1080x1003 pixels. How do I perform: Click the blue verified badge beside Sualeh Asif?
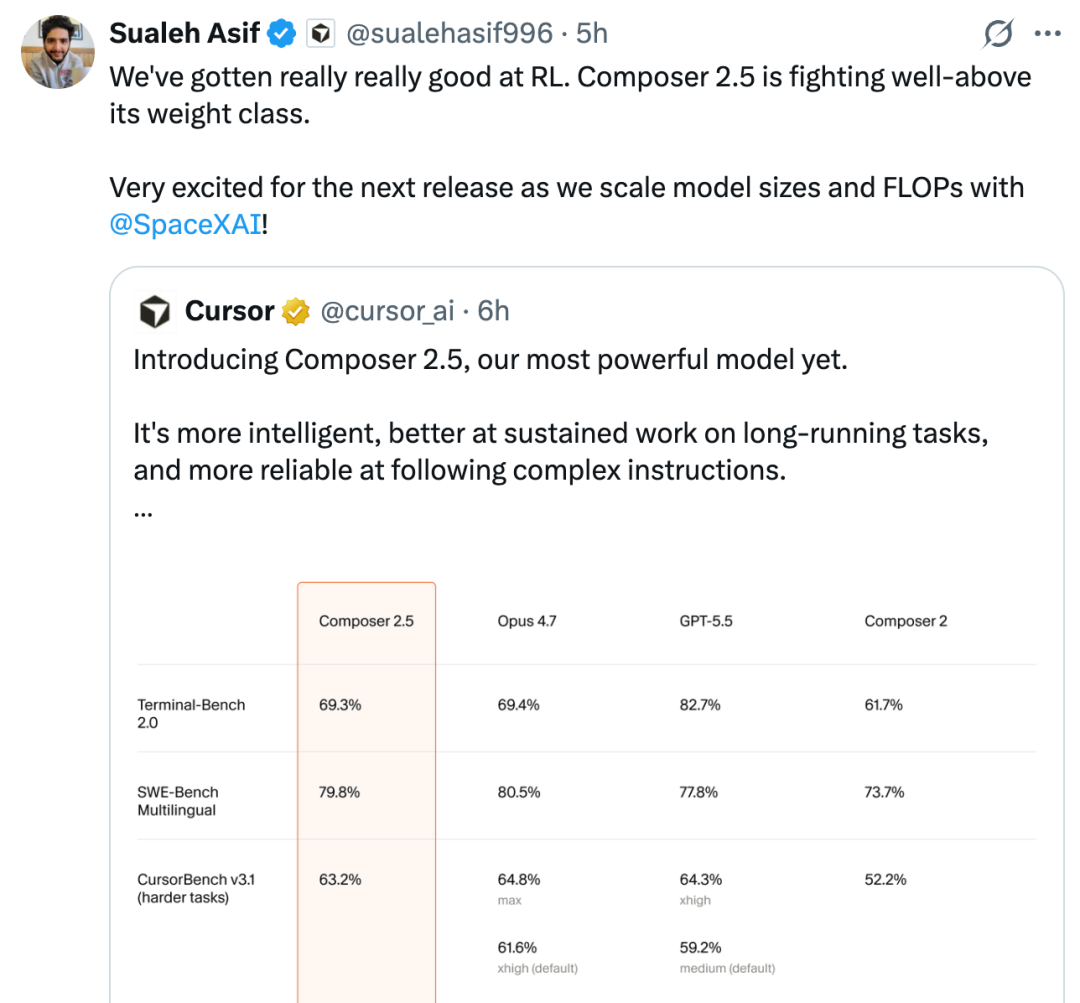(281, 33)
